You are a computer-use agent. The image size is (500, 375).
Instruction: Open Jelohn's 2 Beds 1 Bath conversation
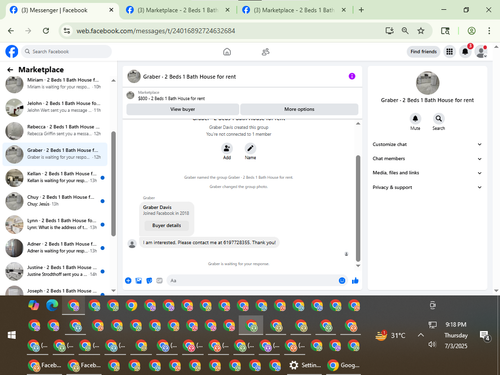(55, 107)
